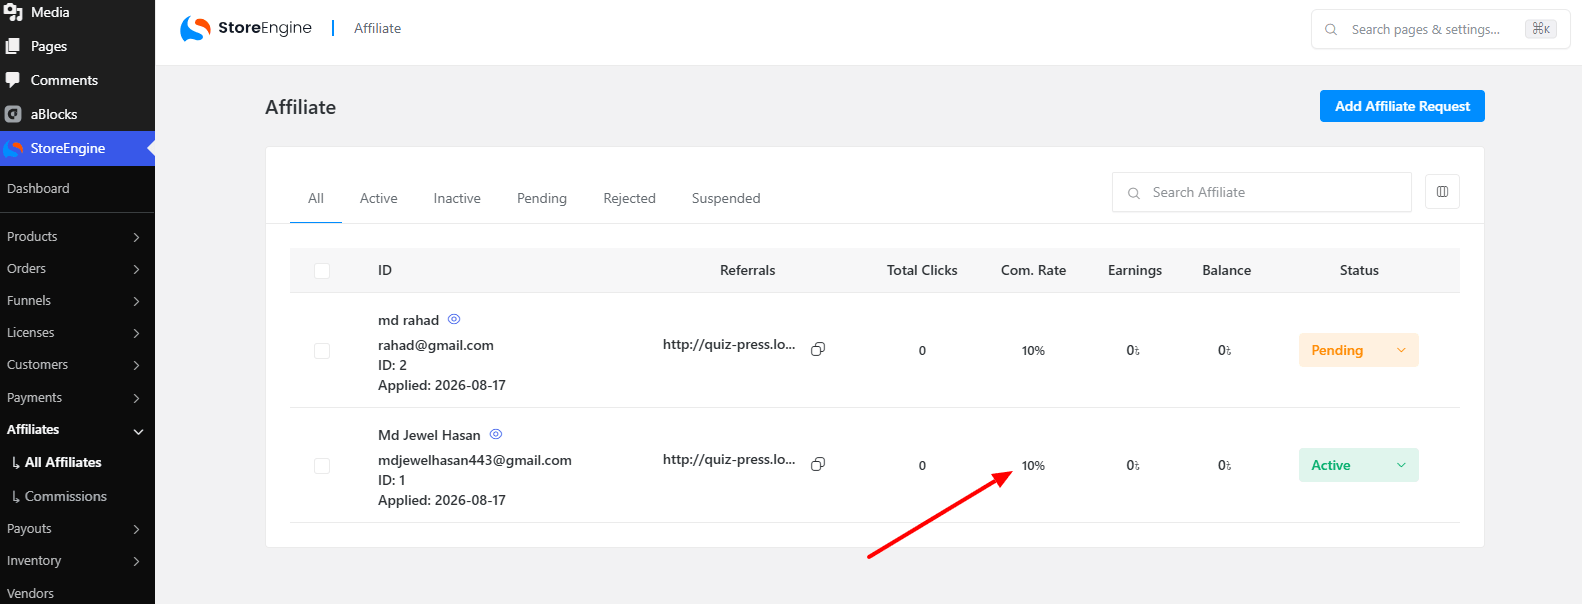The image size is (1582, 604).
Task: Click the Status column header
Action: click(1359, 270)
